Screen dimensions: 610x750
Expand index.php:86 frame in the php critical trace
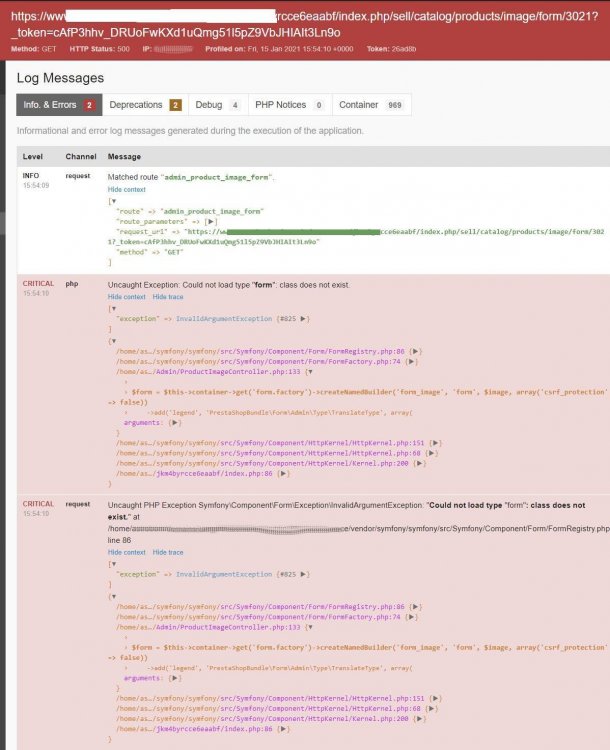[283, 474]
